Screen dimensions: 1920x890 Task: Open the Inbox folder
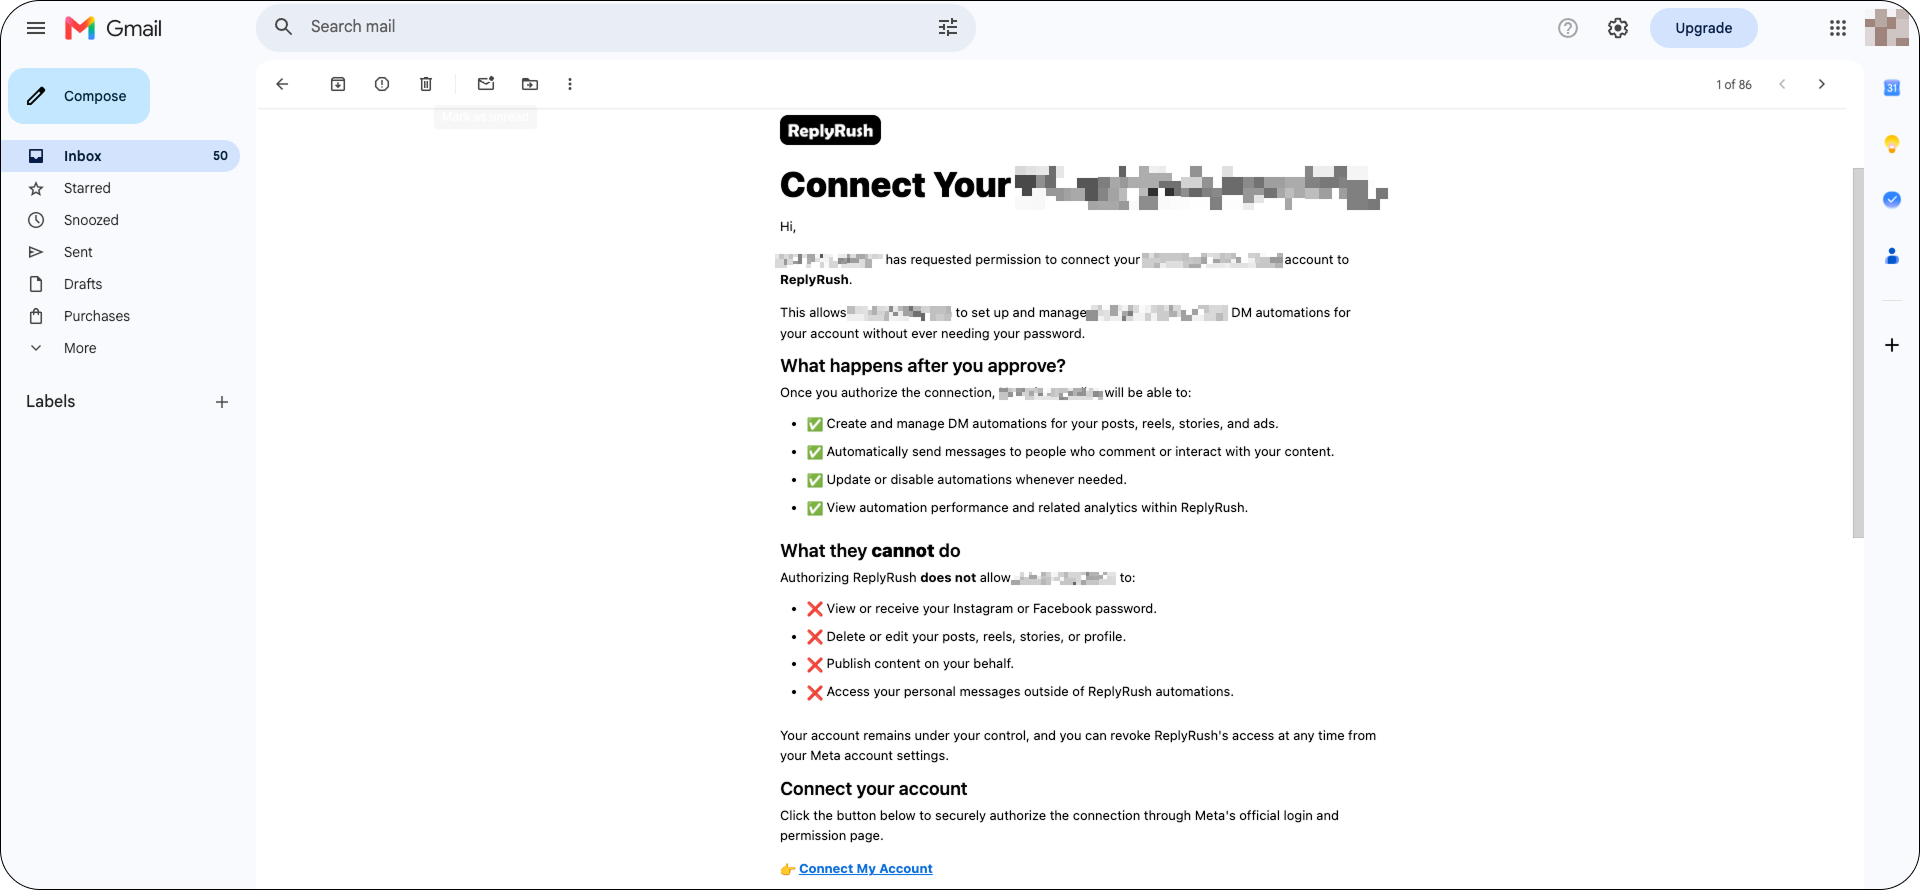click(120, 156)
